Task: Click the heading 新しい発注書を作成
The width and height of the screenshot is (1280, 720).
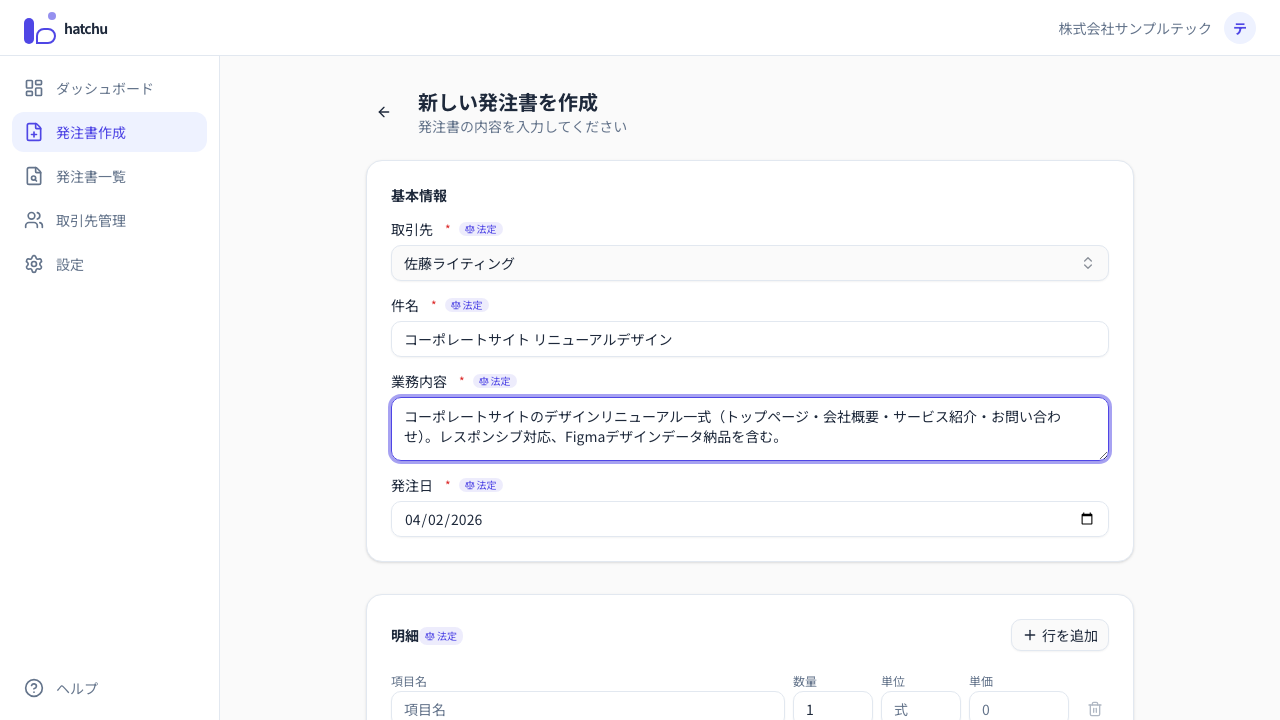Action: point(508,102)
